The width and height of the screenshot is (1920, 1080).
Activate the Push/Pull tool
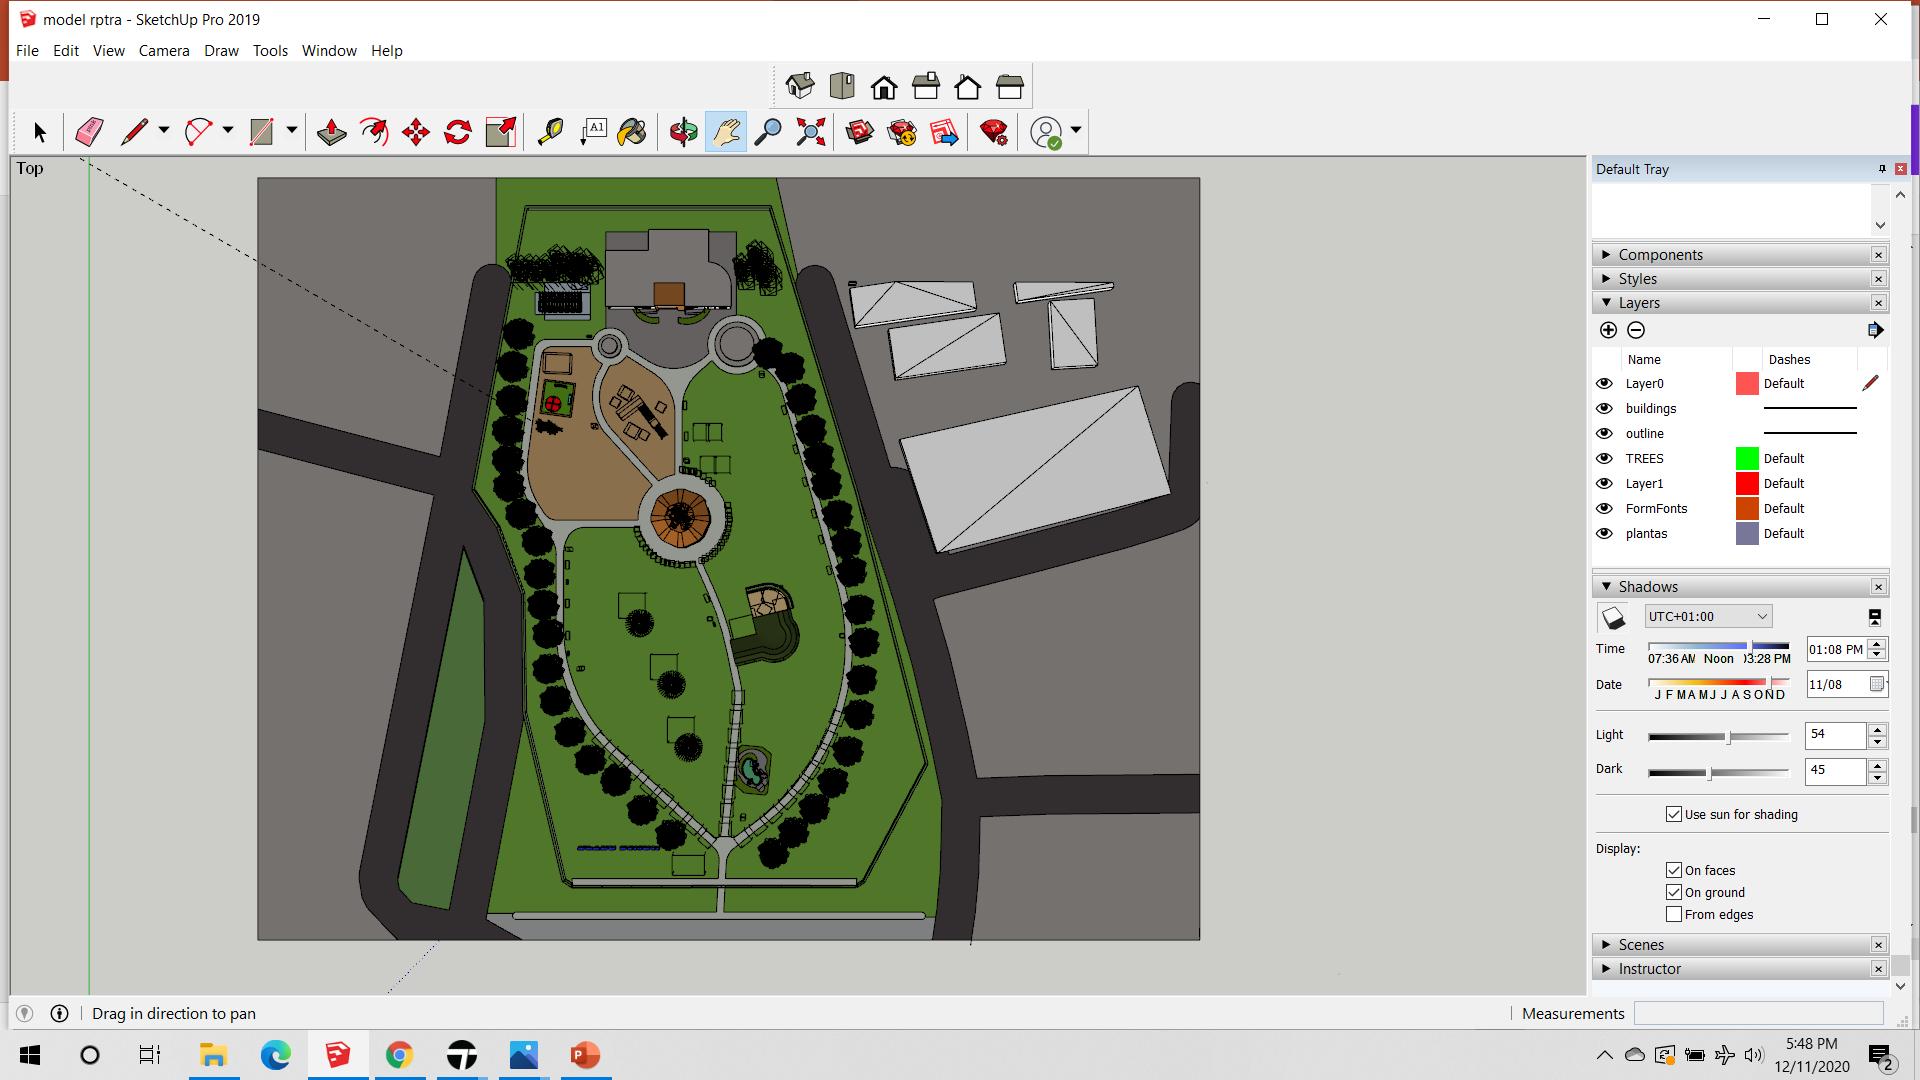pyautogui.click(x=331, y=132)
